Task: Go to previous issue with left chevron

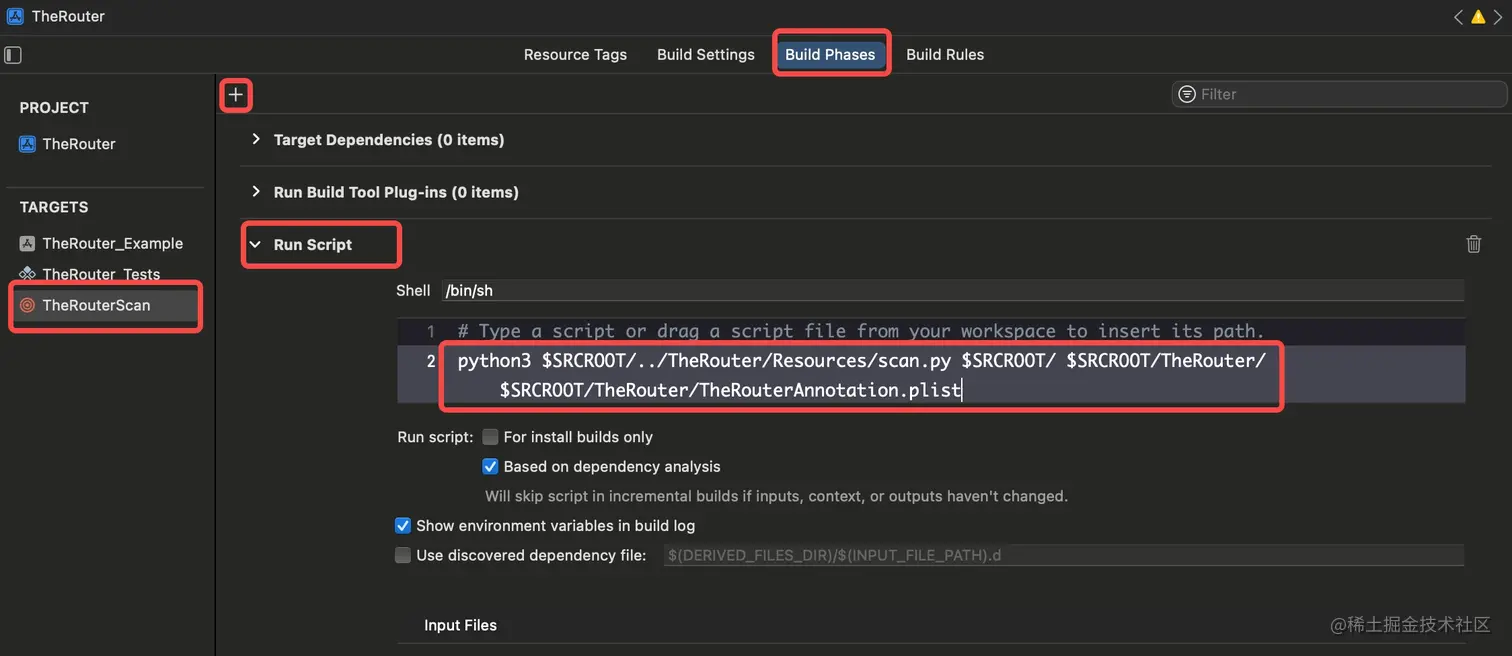Action: [1458, 16]
